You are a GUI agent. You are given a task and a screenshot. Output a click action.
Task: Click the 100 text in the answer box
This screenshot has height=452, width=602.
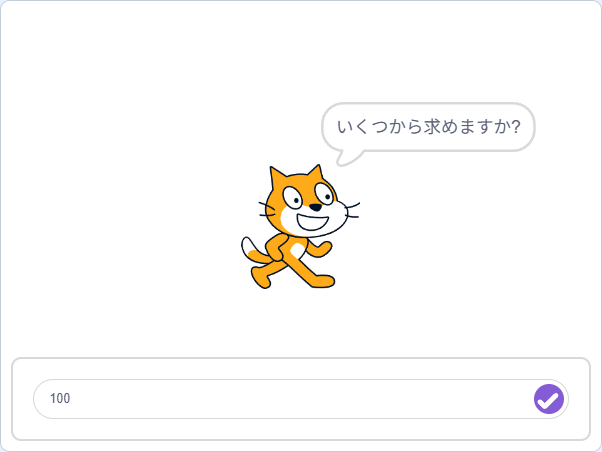[x=60, y=399]
